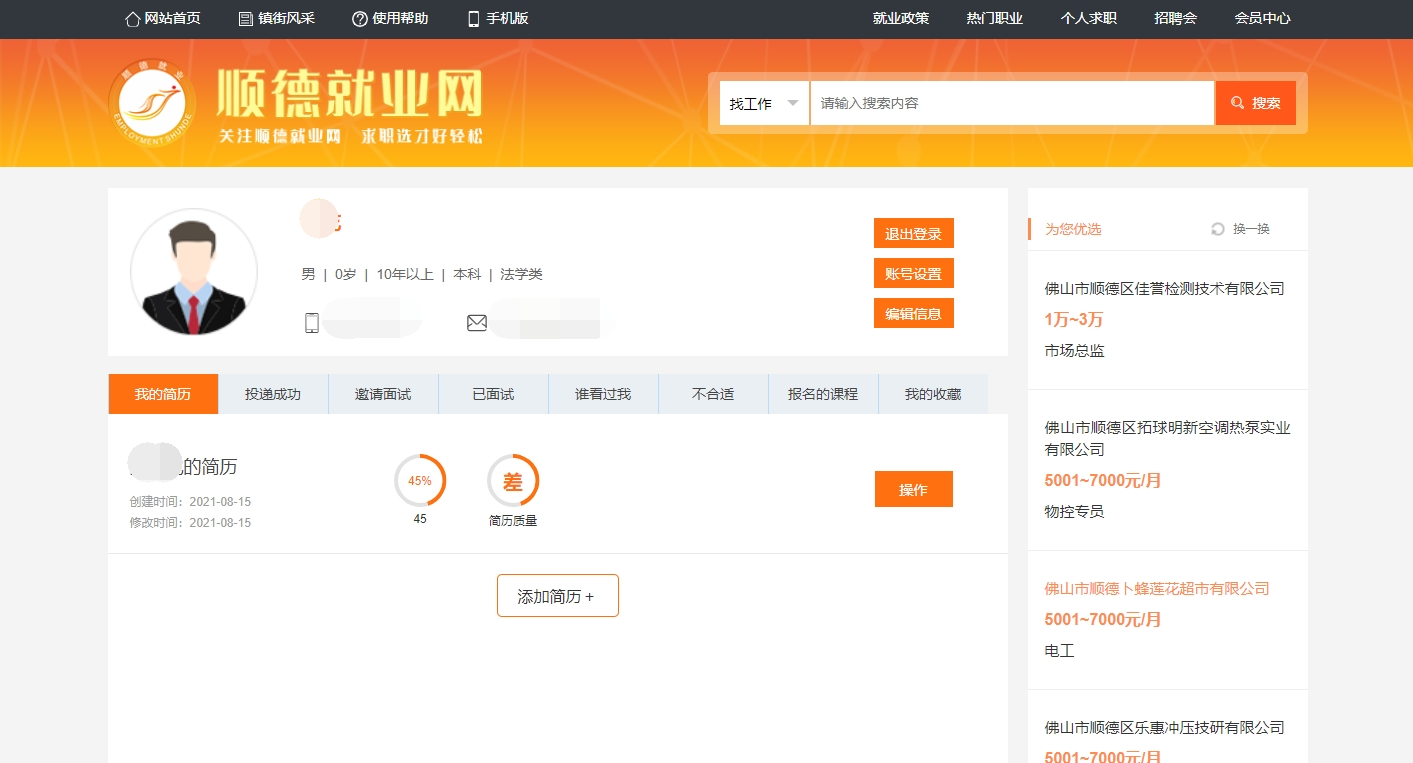Click the 退出登录 button
Viewport: 1413px width, 763px height.
pos(913,233)
